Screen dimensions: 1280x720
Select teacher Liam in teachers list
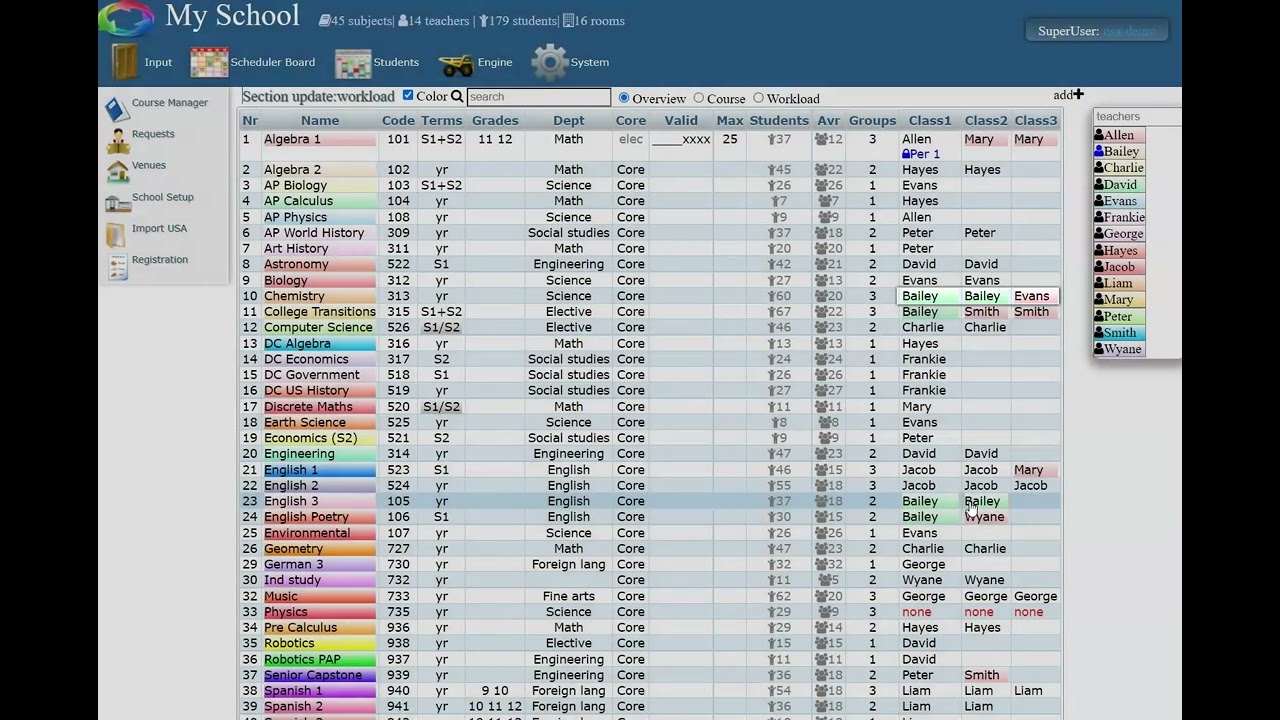(1118, 283)
